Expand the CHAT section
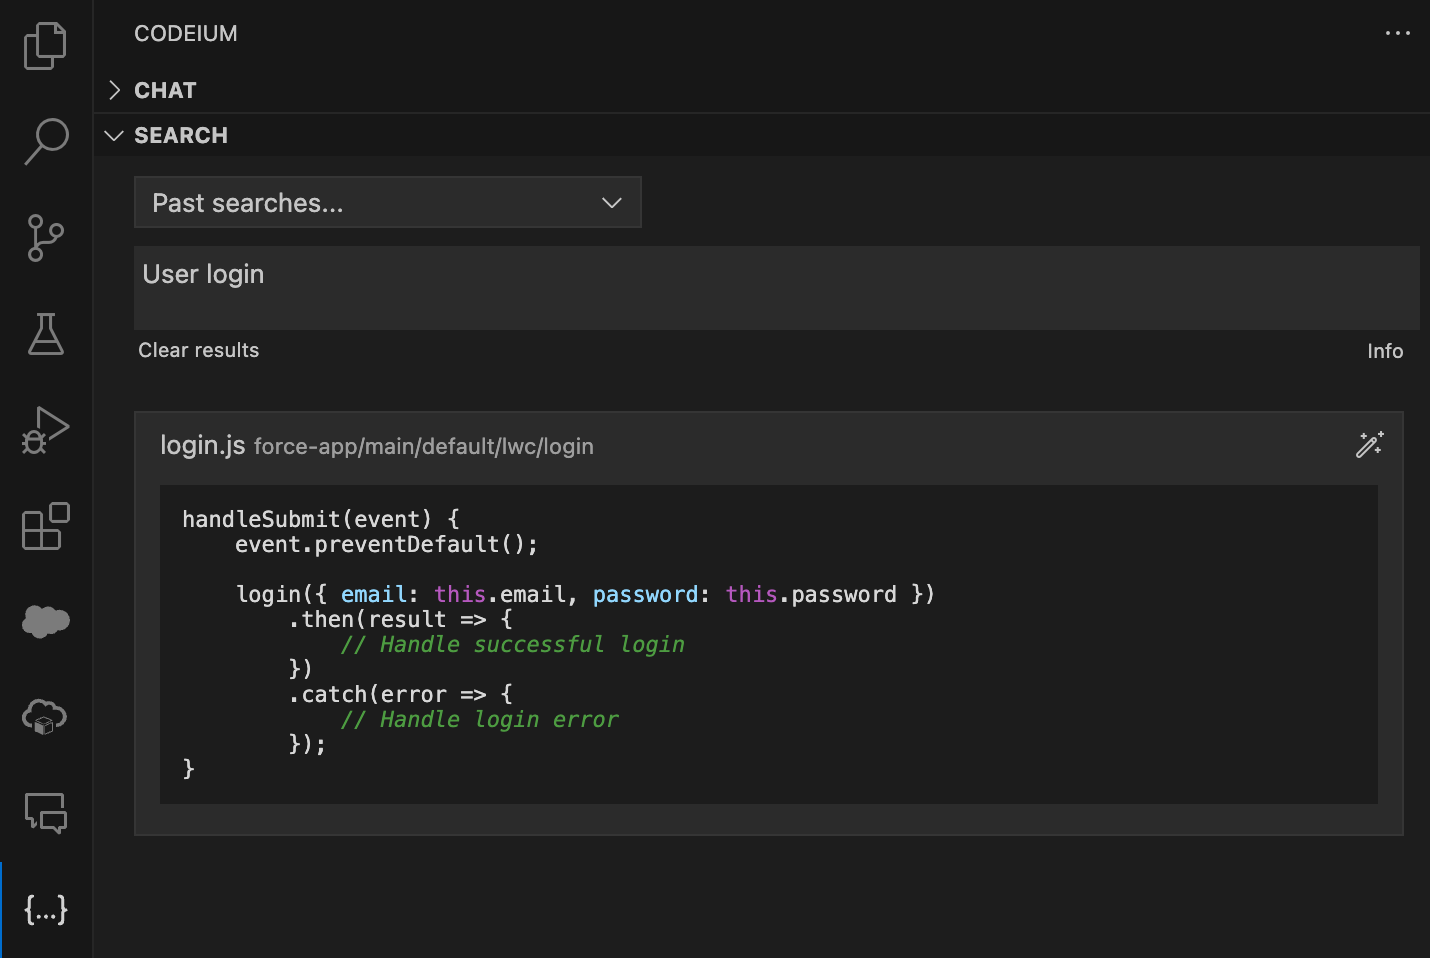Viewport: 1430px width, 958px height. point(165,90)
